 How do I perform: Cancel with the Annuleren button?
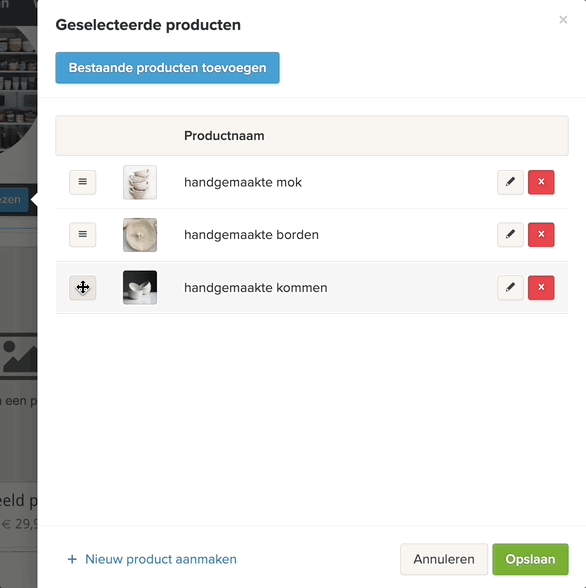point(444,559)
